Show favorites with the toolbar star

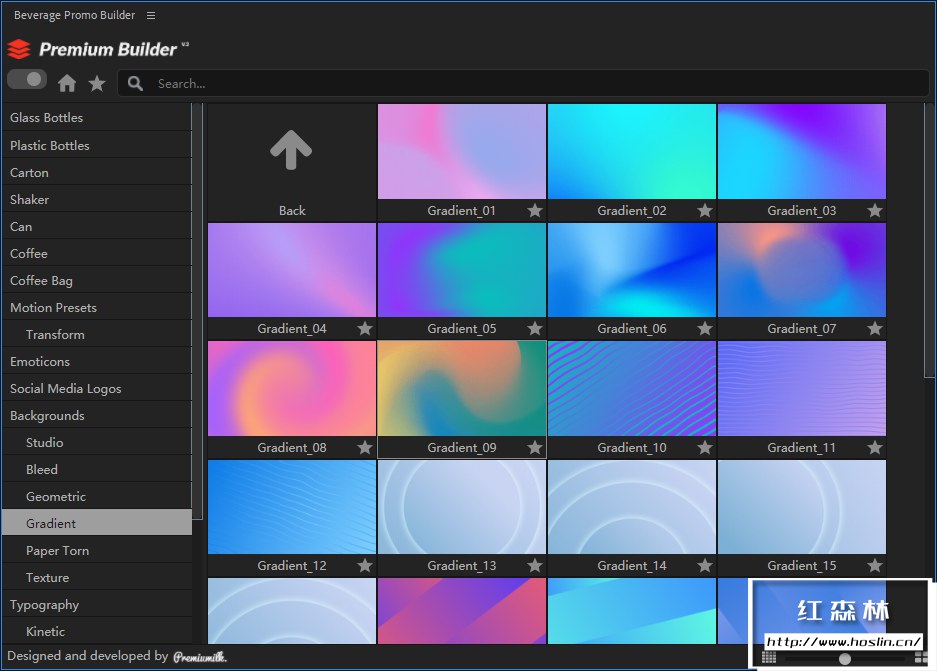(x=97, y=83)
